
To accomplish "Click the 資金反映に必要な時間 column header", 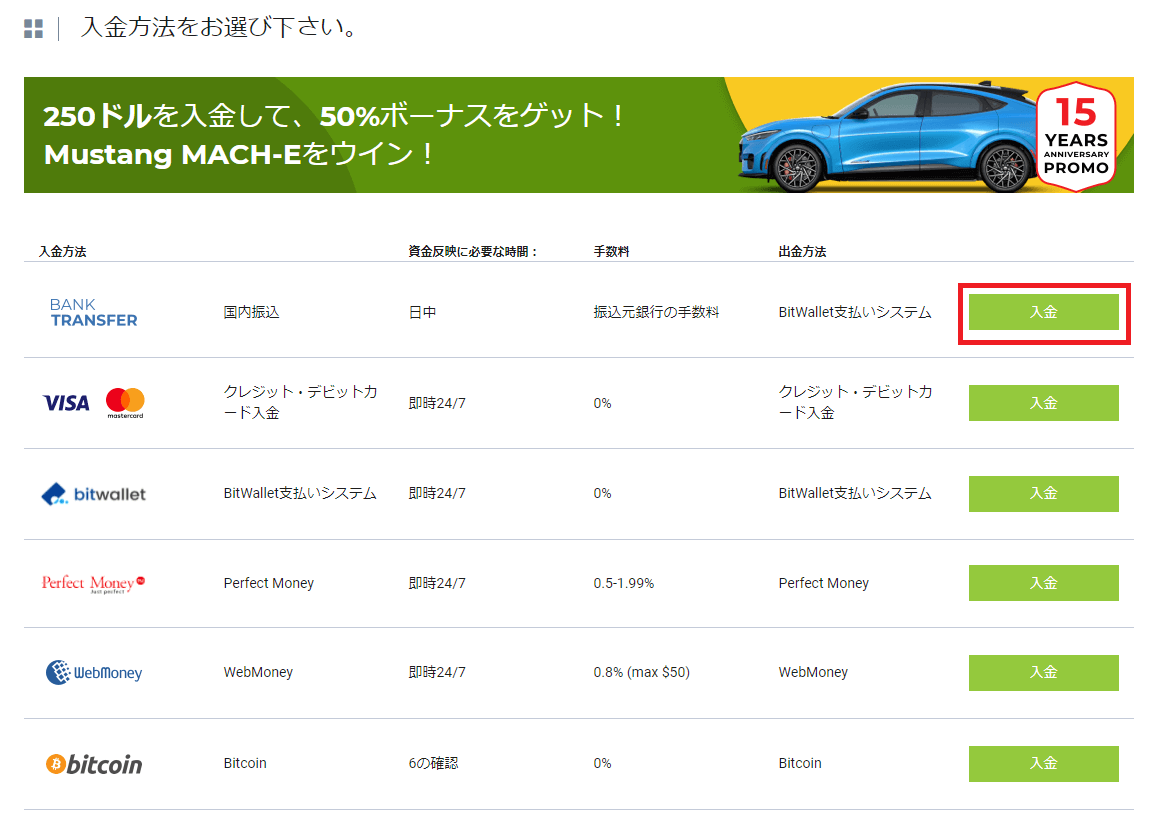I will 473,252.
